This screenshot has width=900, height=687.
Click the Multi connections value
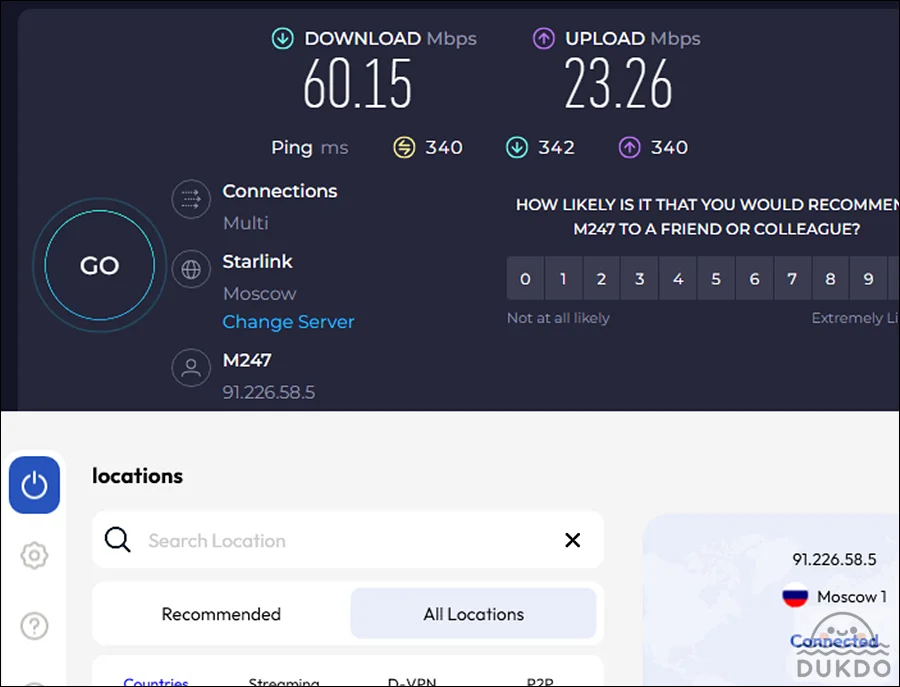pyautogui.click(x=246, y=223)
